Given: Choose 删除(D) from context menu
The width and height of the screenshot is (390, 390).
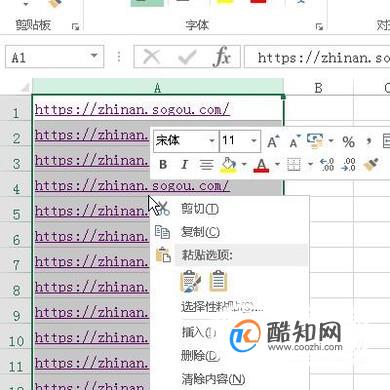Looking at the screenshot, I should click(200, 356).
